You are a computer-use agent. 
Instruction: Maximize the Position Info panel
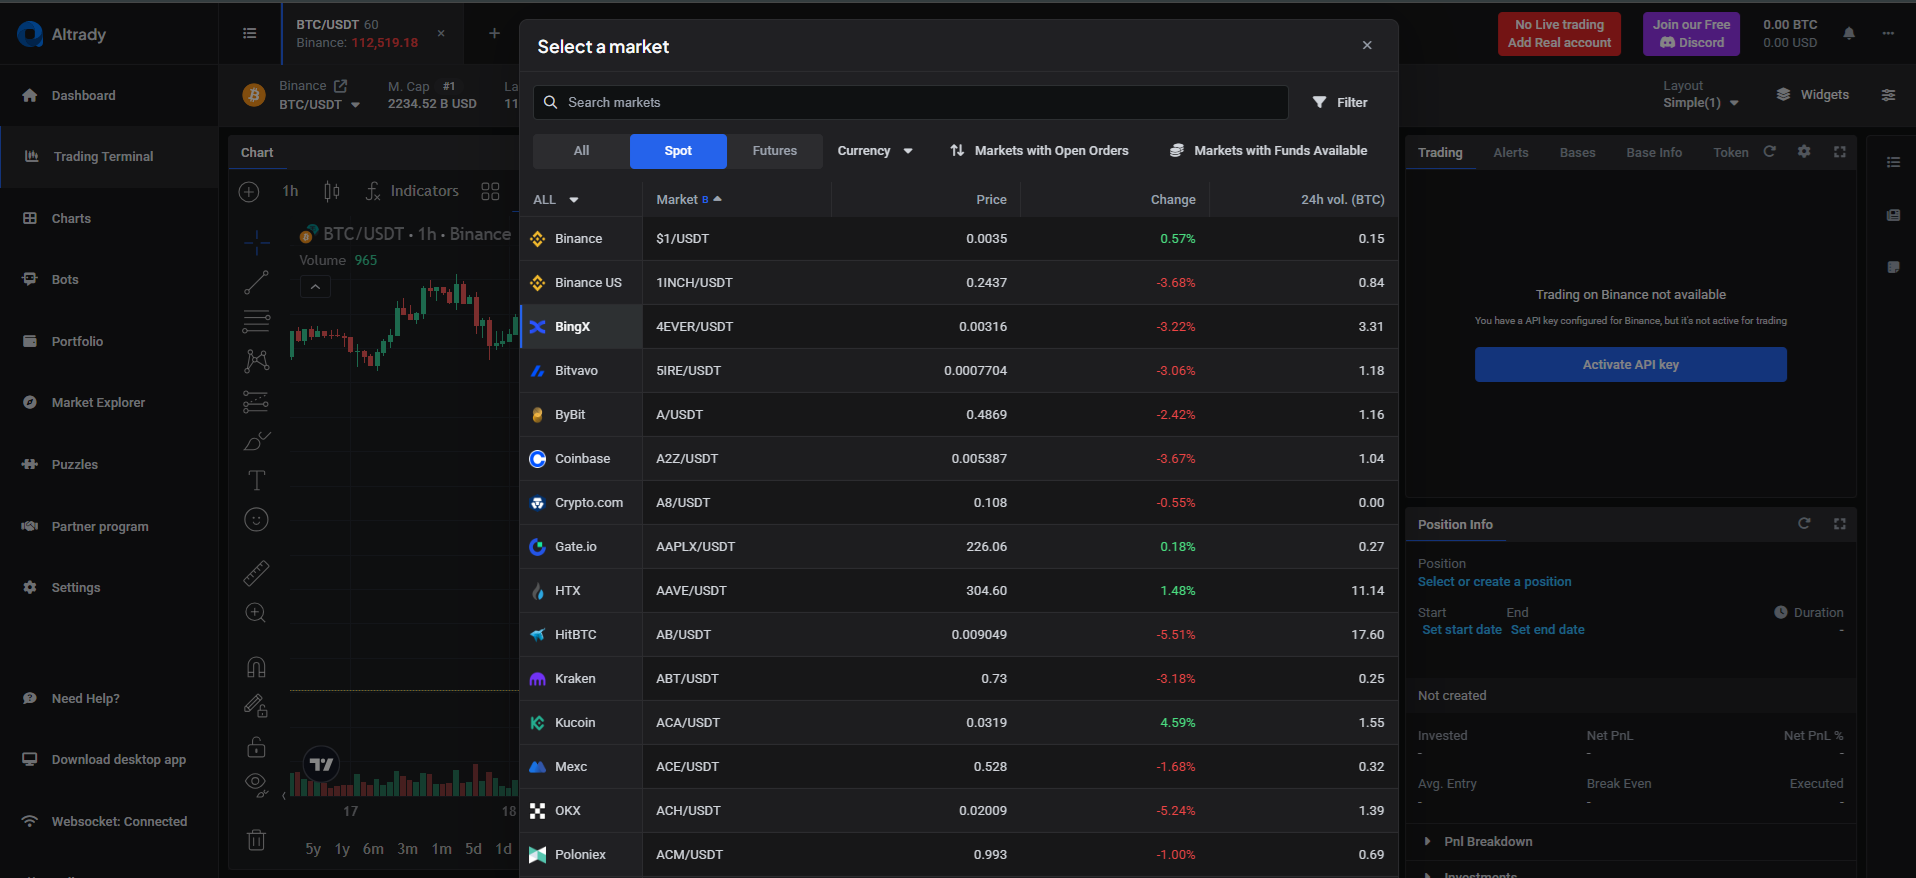(1840, 524)
